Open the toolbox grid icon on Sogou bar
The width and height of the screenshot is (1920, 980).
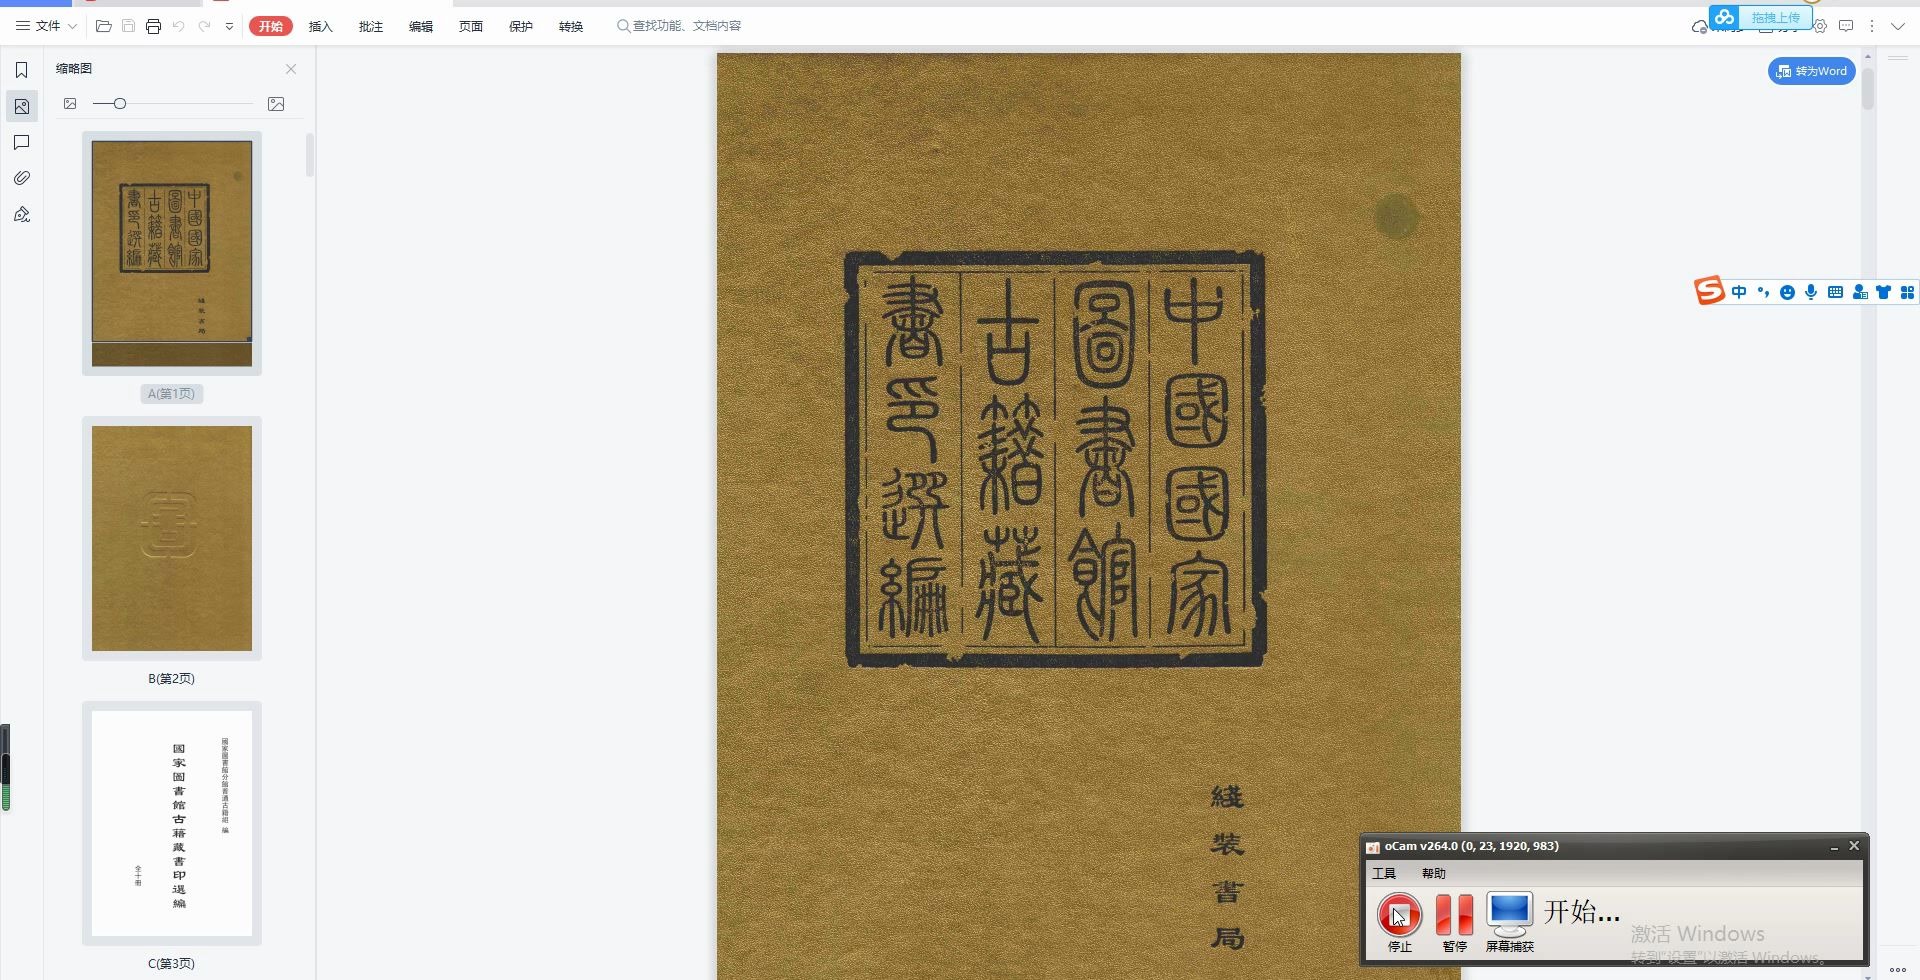point(1907,292)
